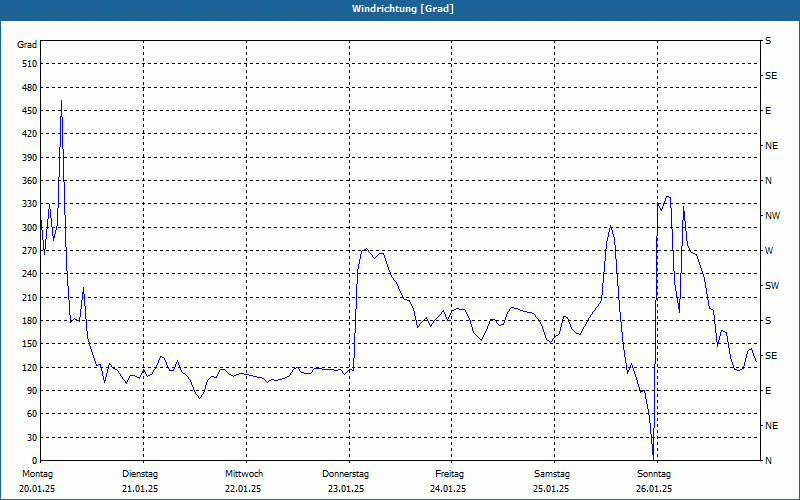Click the Sonntag day label
This screenshot has height=500, width=800.
(654, 474)
